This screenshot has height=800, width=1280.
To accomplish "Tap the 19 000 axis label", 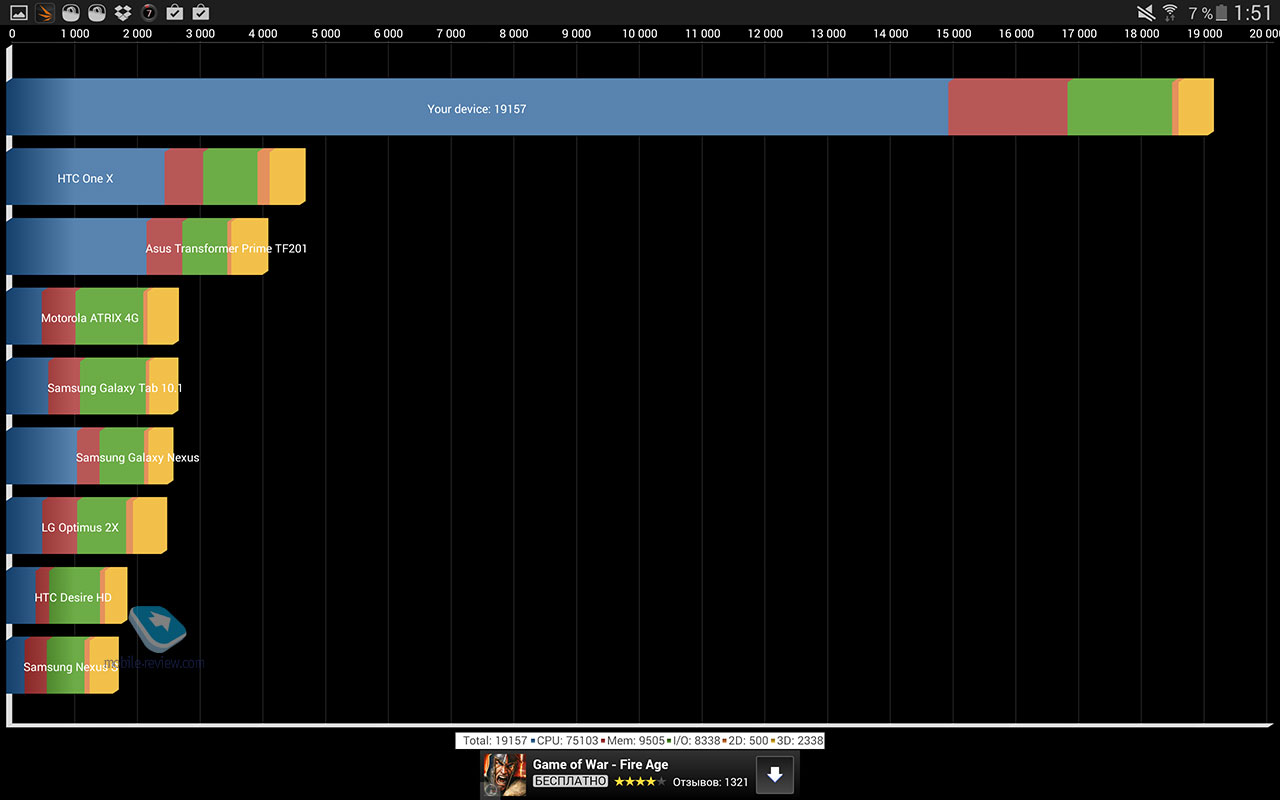I will pos(1205,34).
